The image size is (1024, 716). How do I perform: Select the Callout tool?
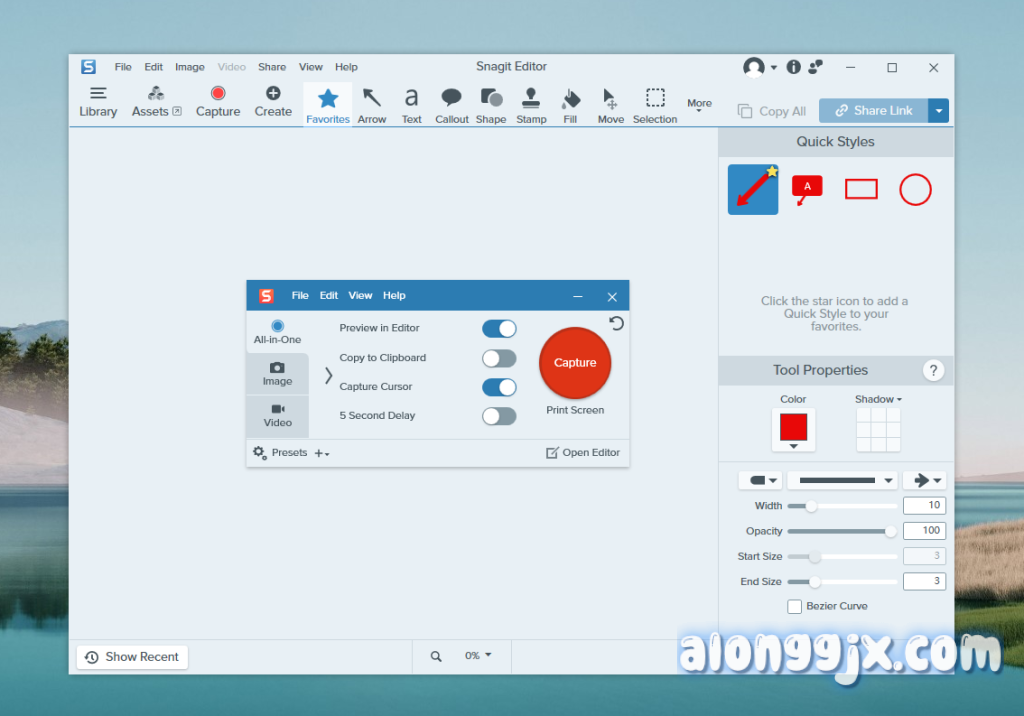pyautogui.click(x=452, y=104)
